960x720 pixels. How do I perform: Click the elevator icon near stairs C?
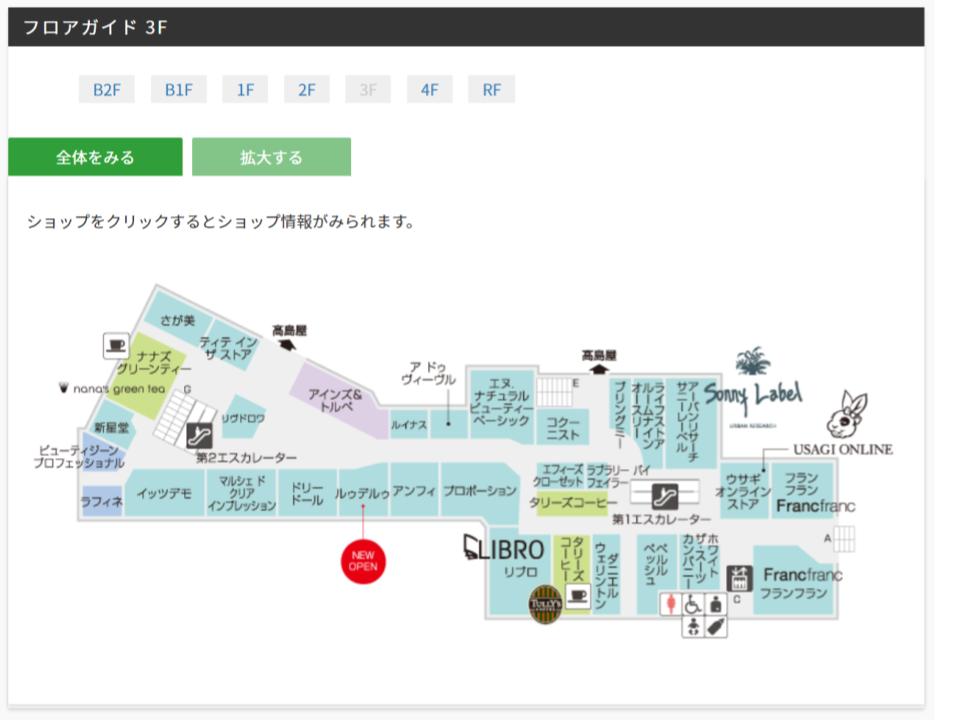click(x=739, y=578)
